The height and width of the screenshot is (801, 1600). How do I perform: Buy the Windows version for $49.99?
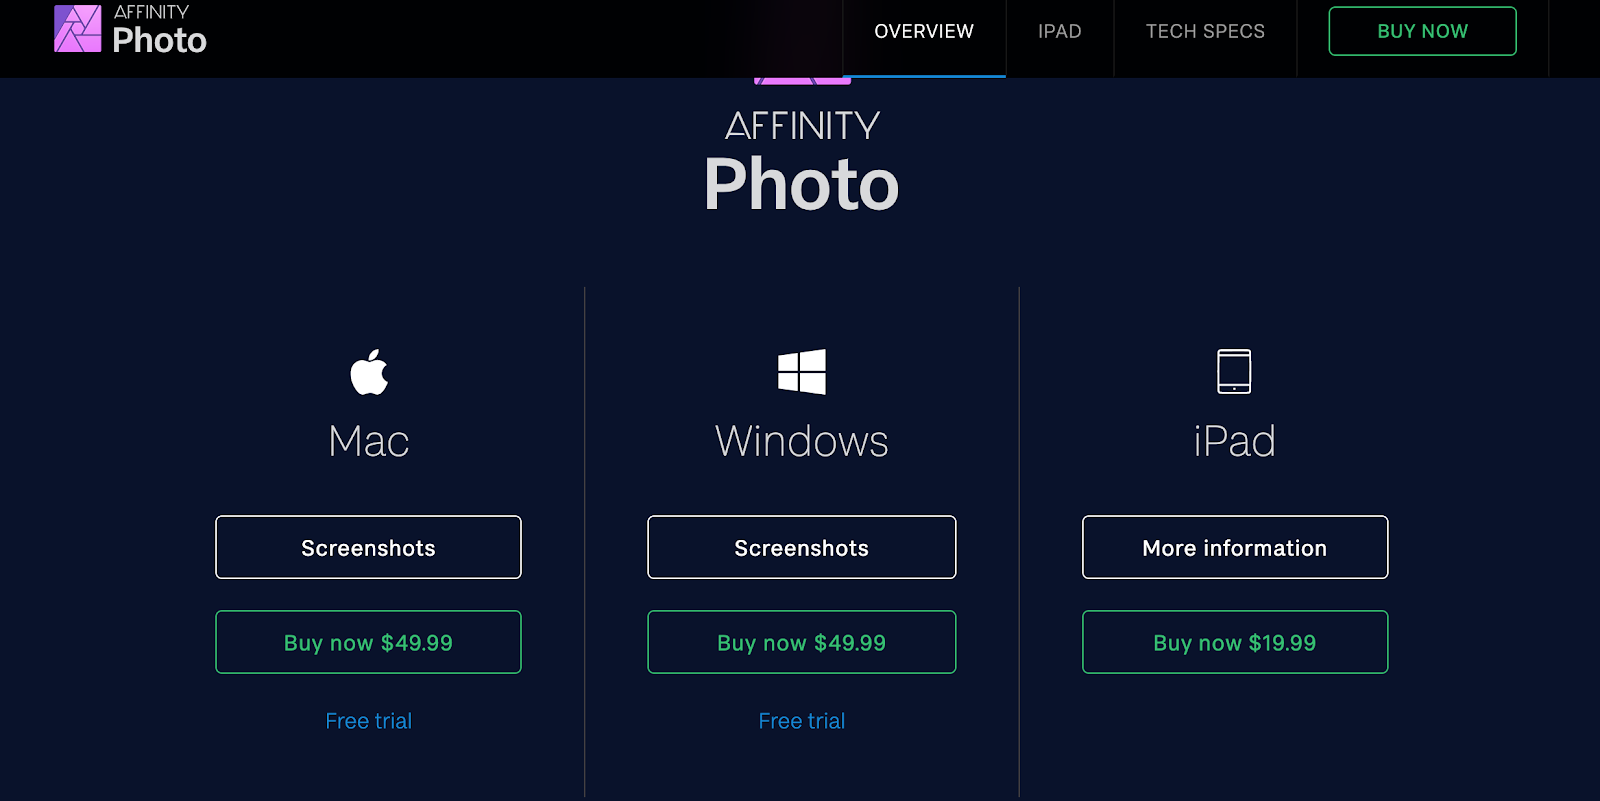coord(802,642)
